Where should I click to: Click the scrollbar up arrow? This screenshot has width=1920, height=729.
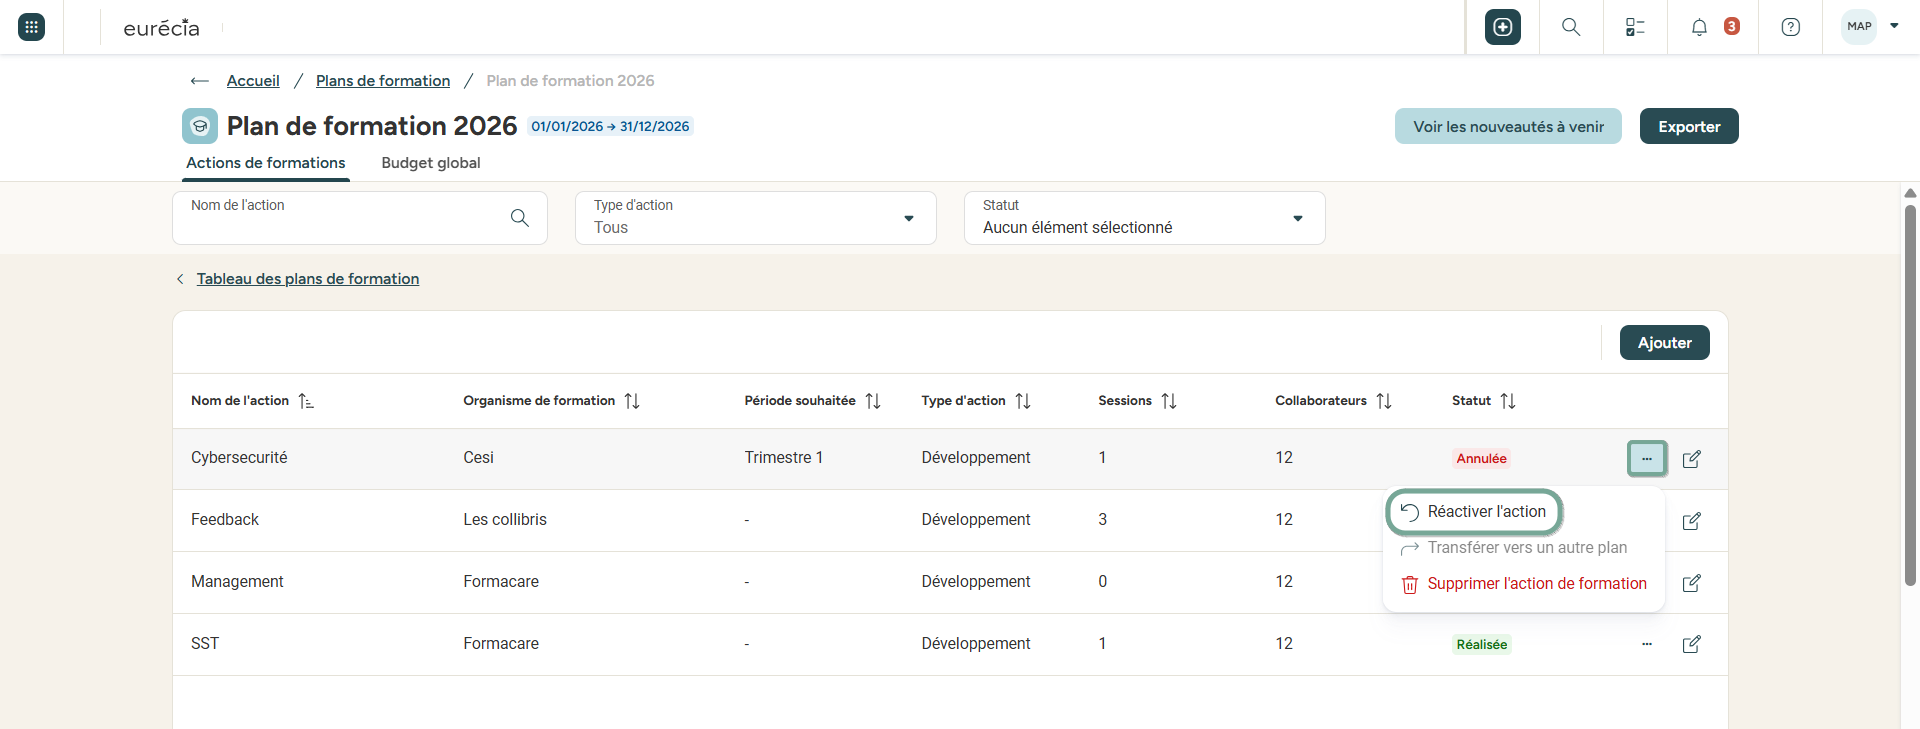coord(1910,193)
